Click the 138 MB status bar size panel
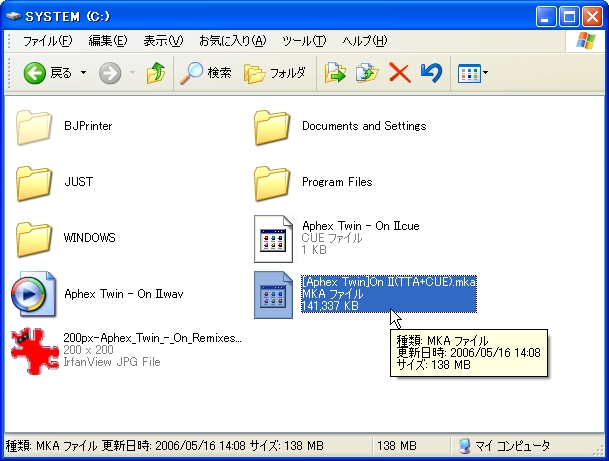Screen dimensions: 609x461 coord(397,446)
